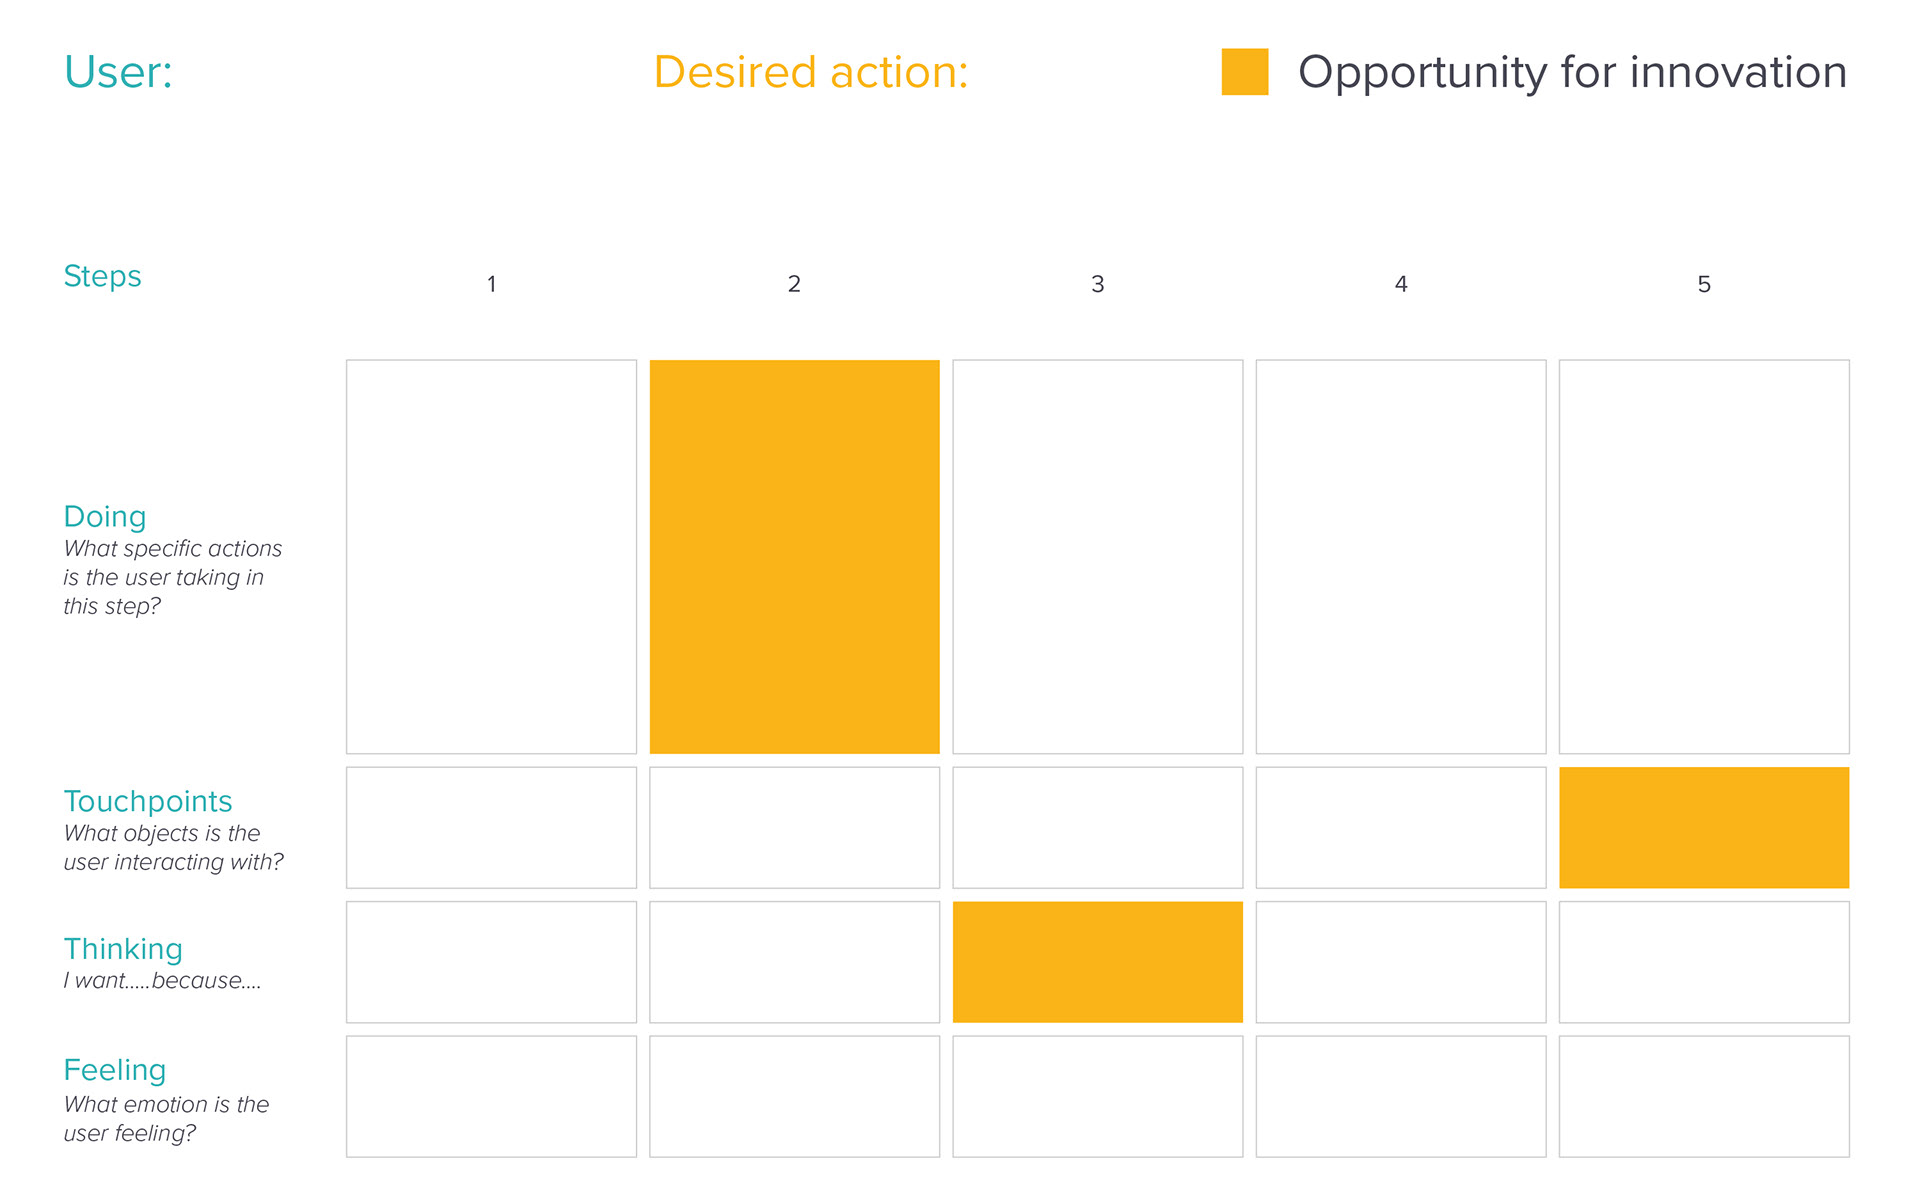The image size is (1920, 1204).
Task: Select the orange Thinking cell under step 3
Action: 1098,962
